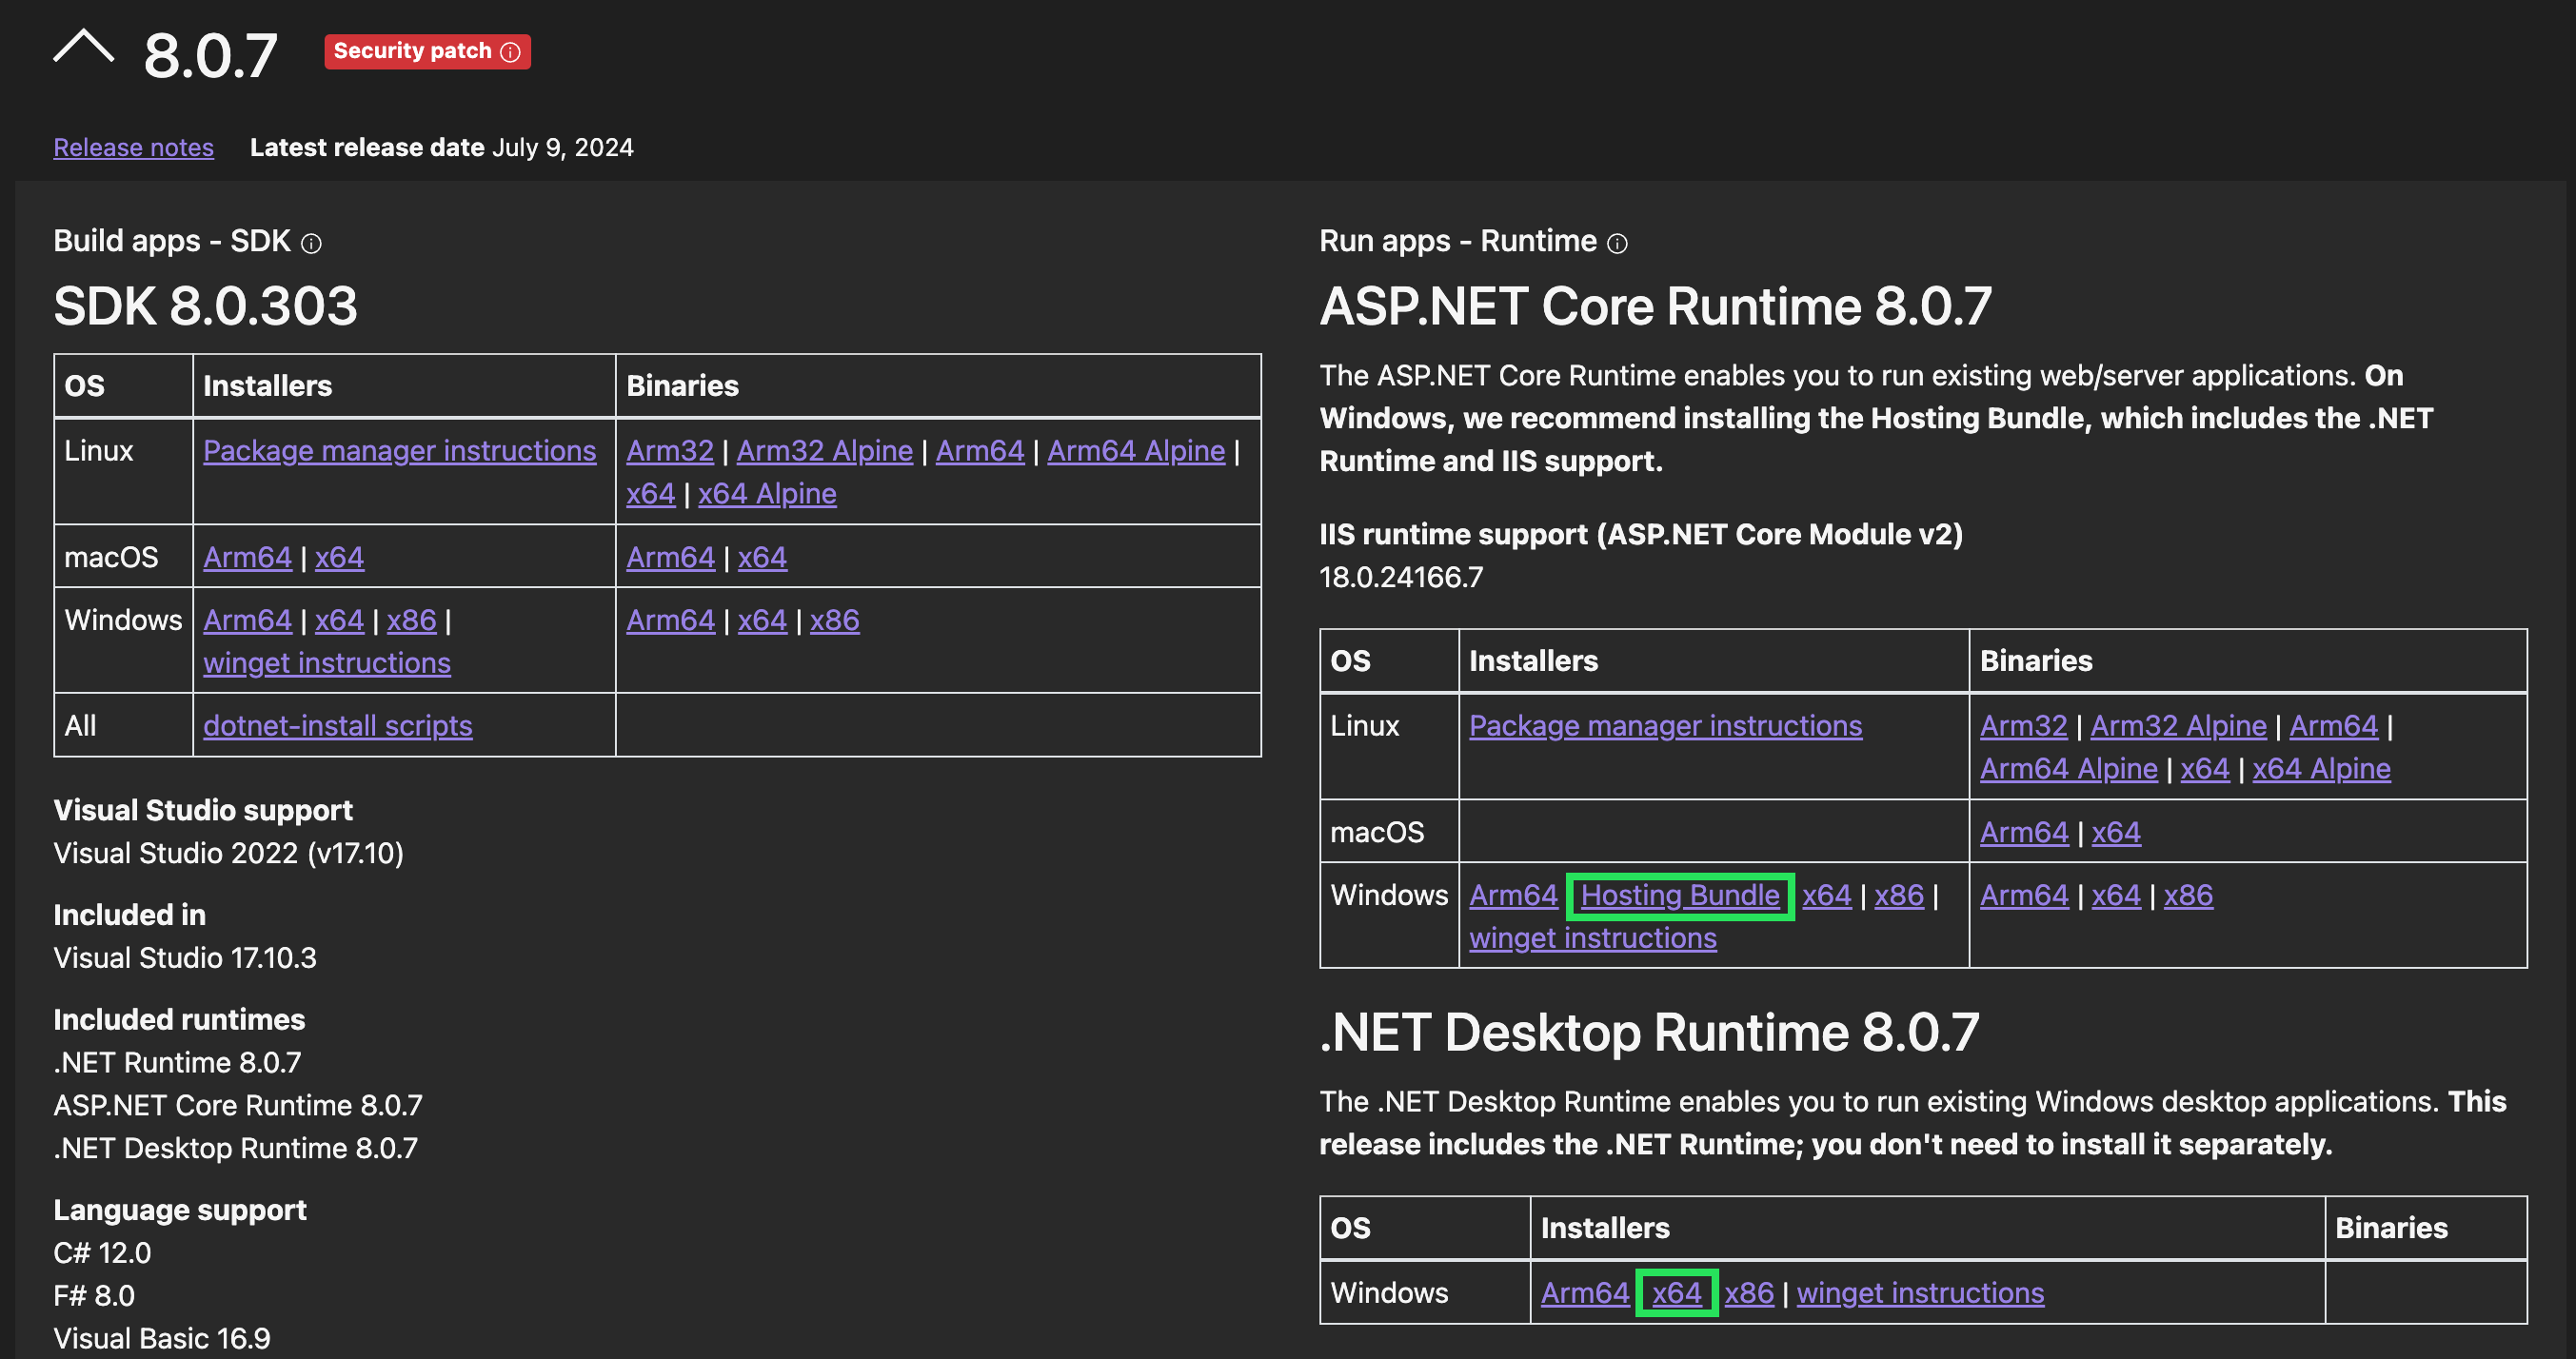Download SDK Windows x64 binary

tap(762, 620)
